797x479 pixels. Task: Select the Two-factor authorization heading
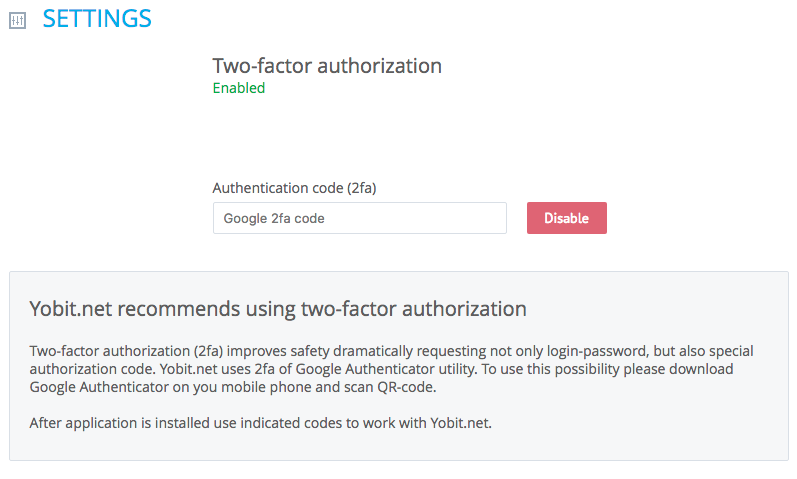click(327, 66)
